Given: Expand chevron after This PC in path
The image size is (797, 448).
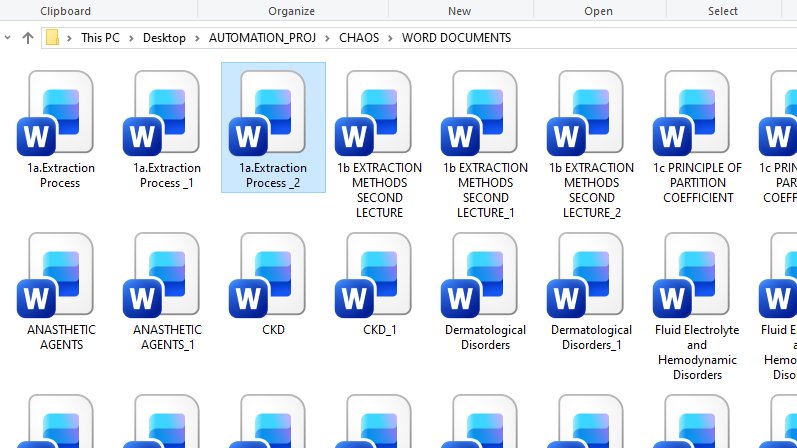Looking at the screenshot, I should click(131, 38).
